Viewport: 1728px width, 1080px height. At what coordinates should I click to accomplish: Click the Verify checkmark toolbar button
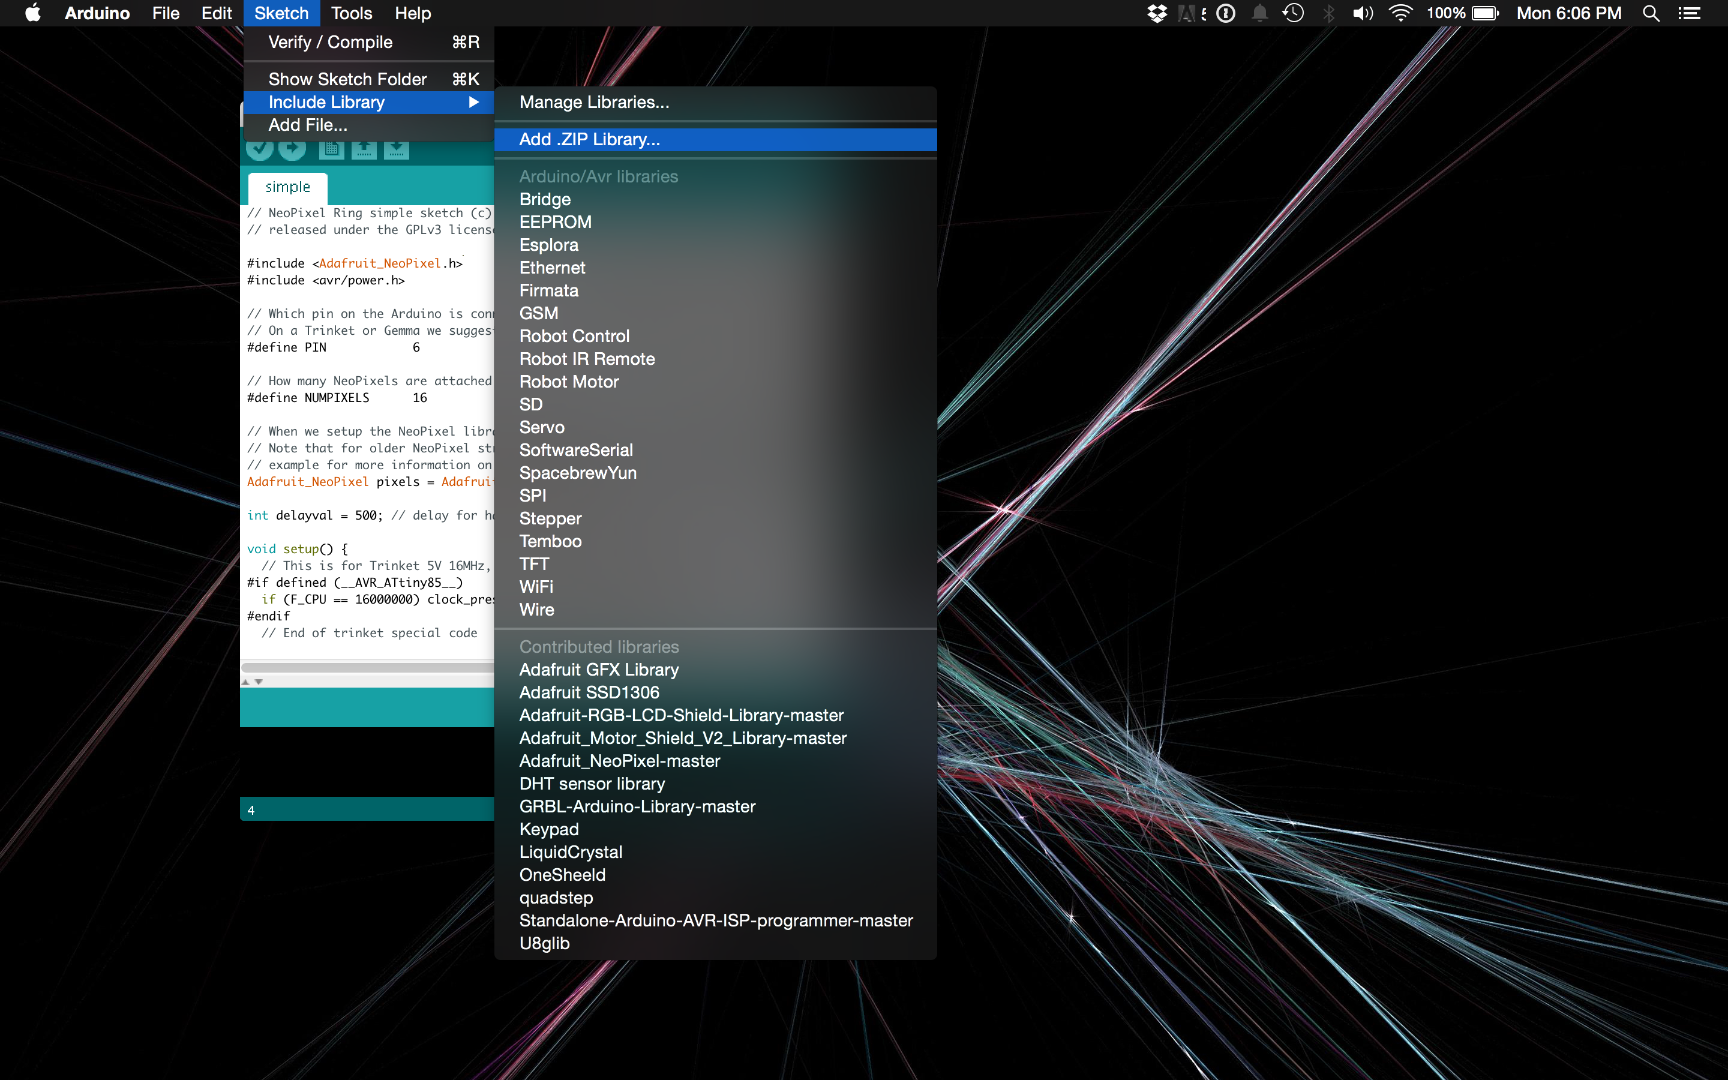[260, 150]
